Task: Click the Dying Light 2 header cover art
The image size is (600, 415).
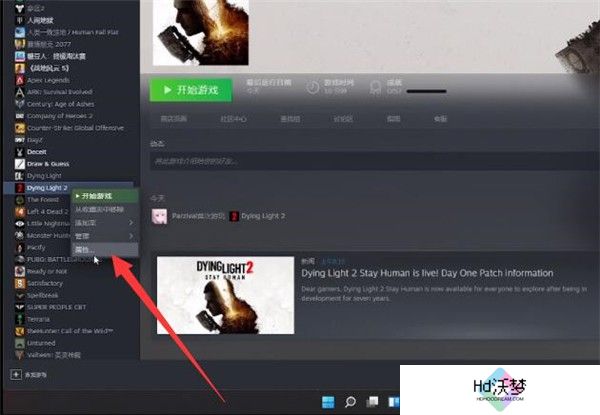Action: pyautogui.click(x=201, y=33)
